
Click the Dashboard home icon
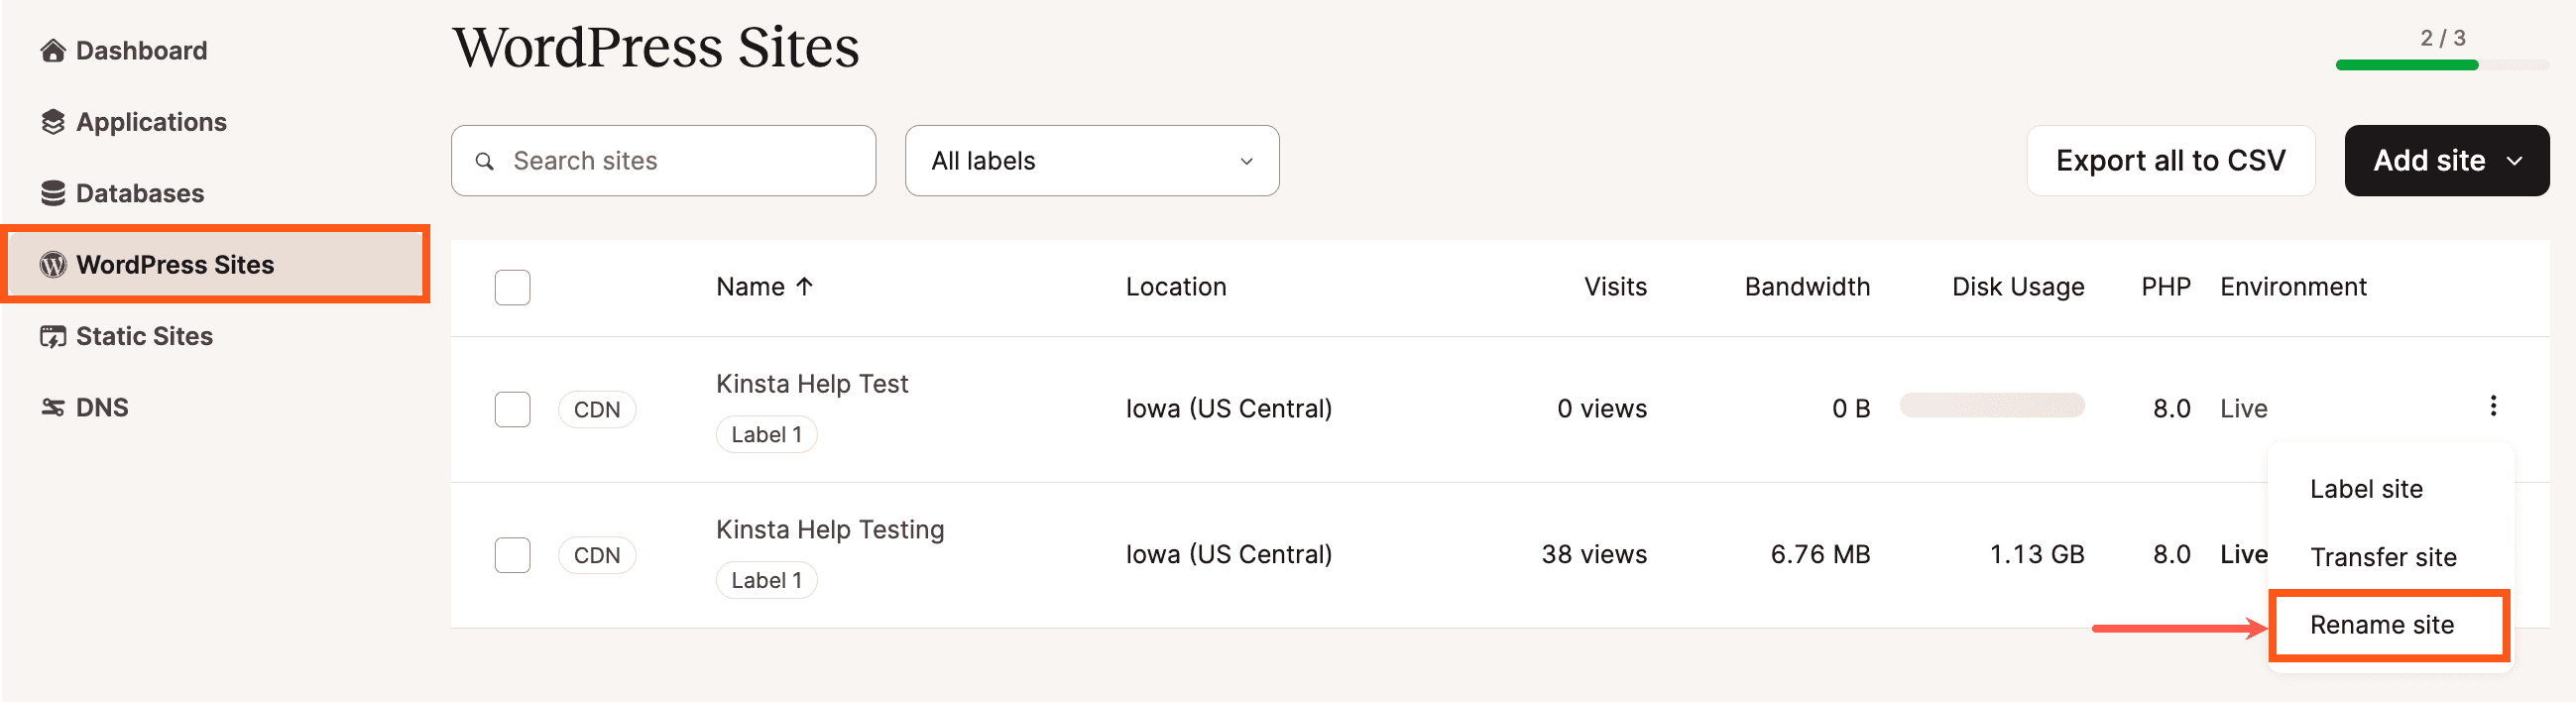53,51
